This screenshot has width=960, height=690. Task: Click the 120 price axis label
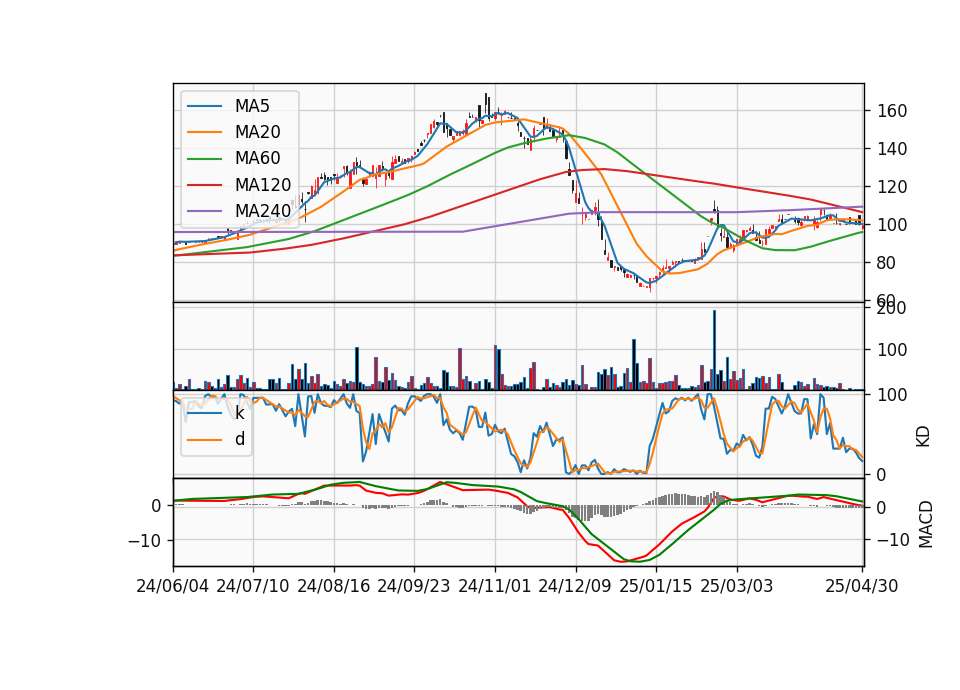pos(892,187)
